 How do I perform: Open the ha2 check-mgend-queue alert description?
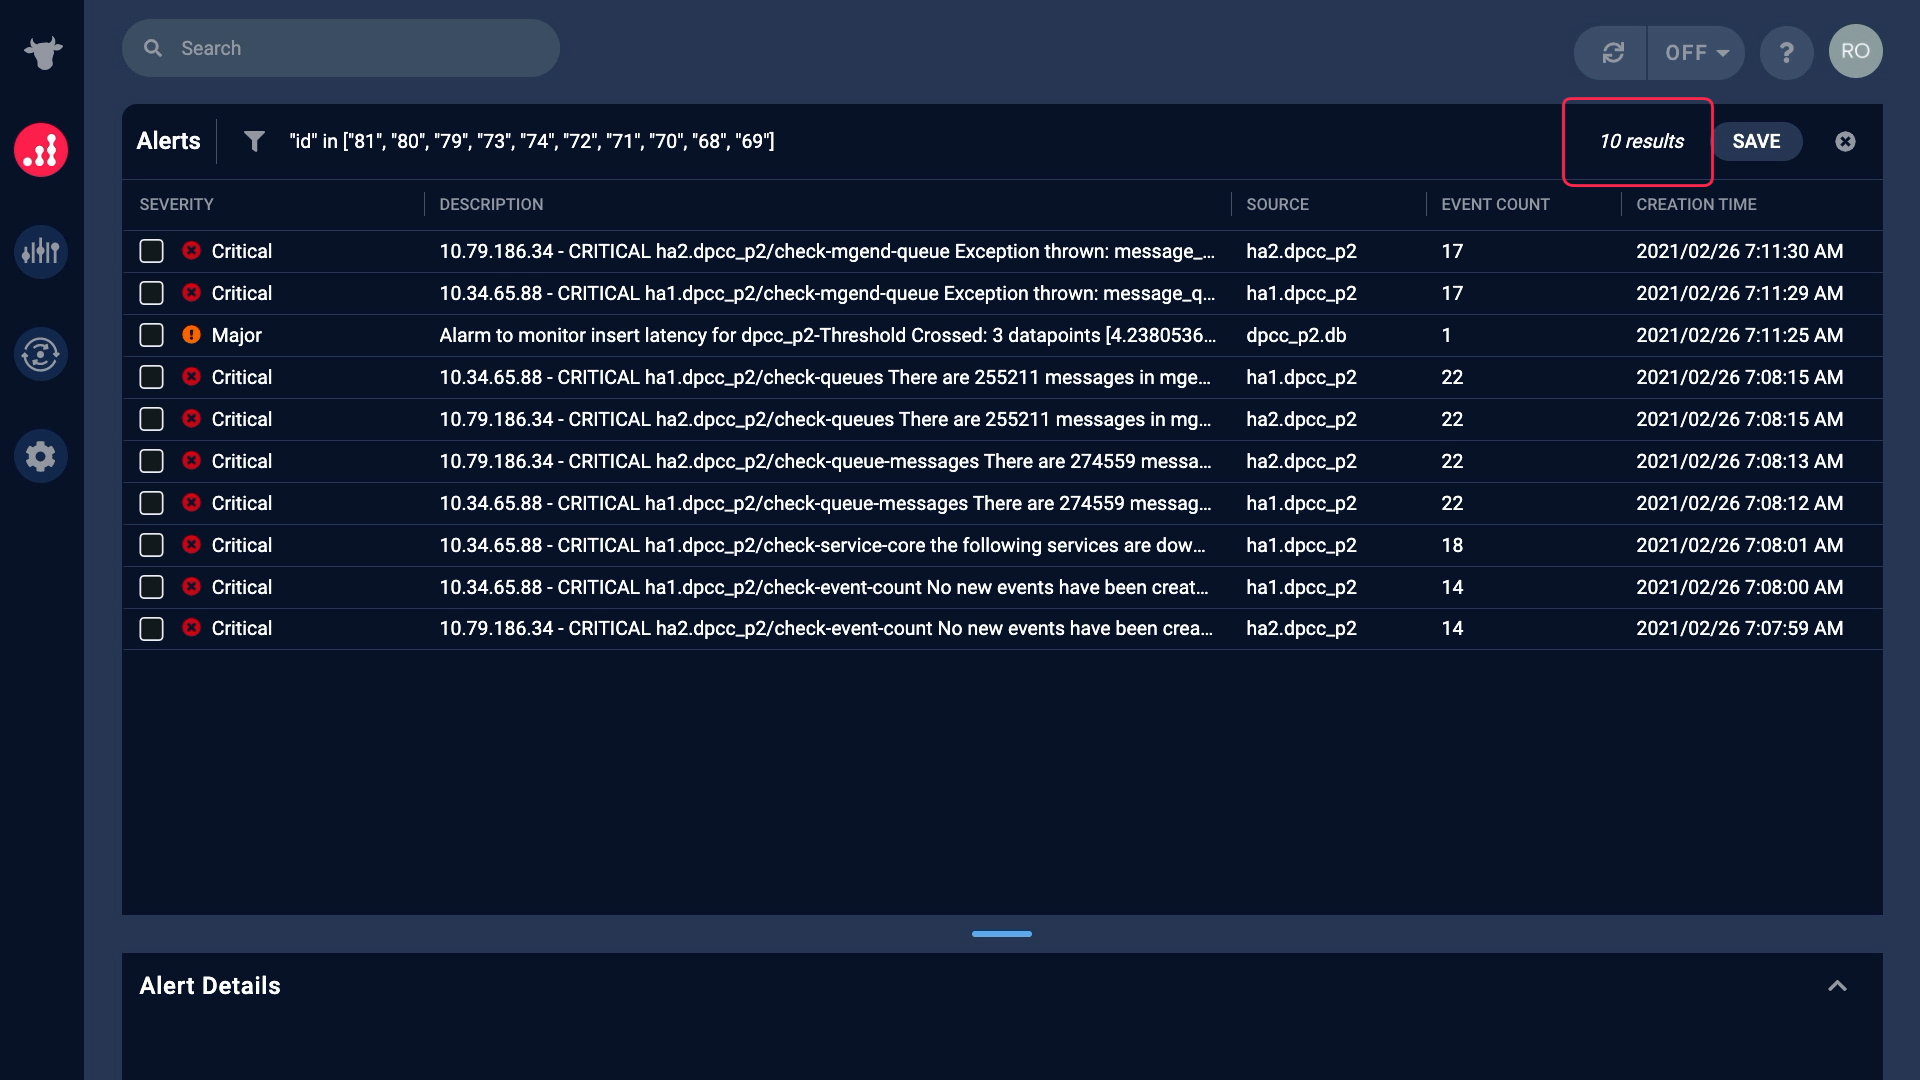pos(827,251)
